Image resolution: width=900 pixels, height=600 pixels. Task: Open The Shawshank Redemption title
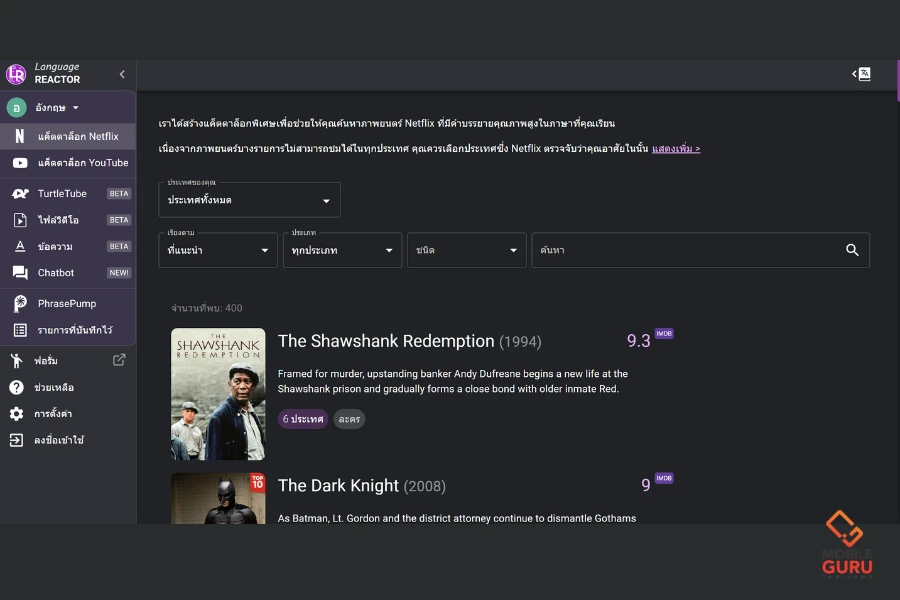386,341
